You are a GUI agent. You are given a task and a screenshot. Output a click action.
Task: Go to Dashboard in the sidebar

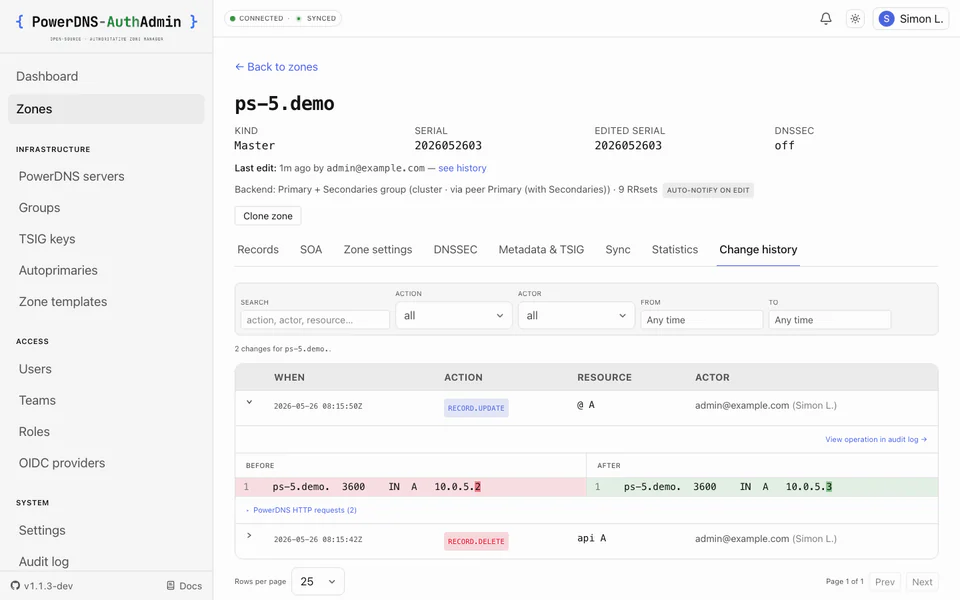106,77
